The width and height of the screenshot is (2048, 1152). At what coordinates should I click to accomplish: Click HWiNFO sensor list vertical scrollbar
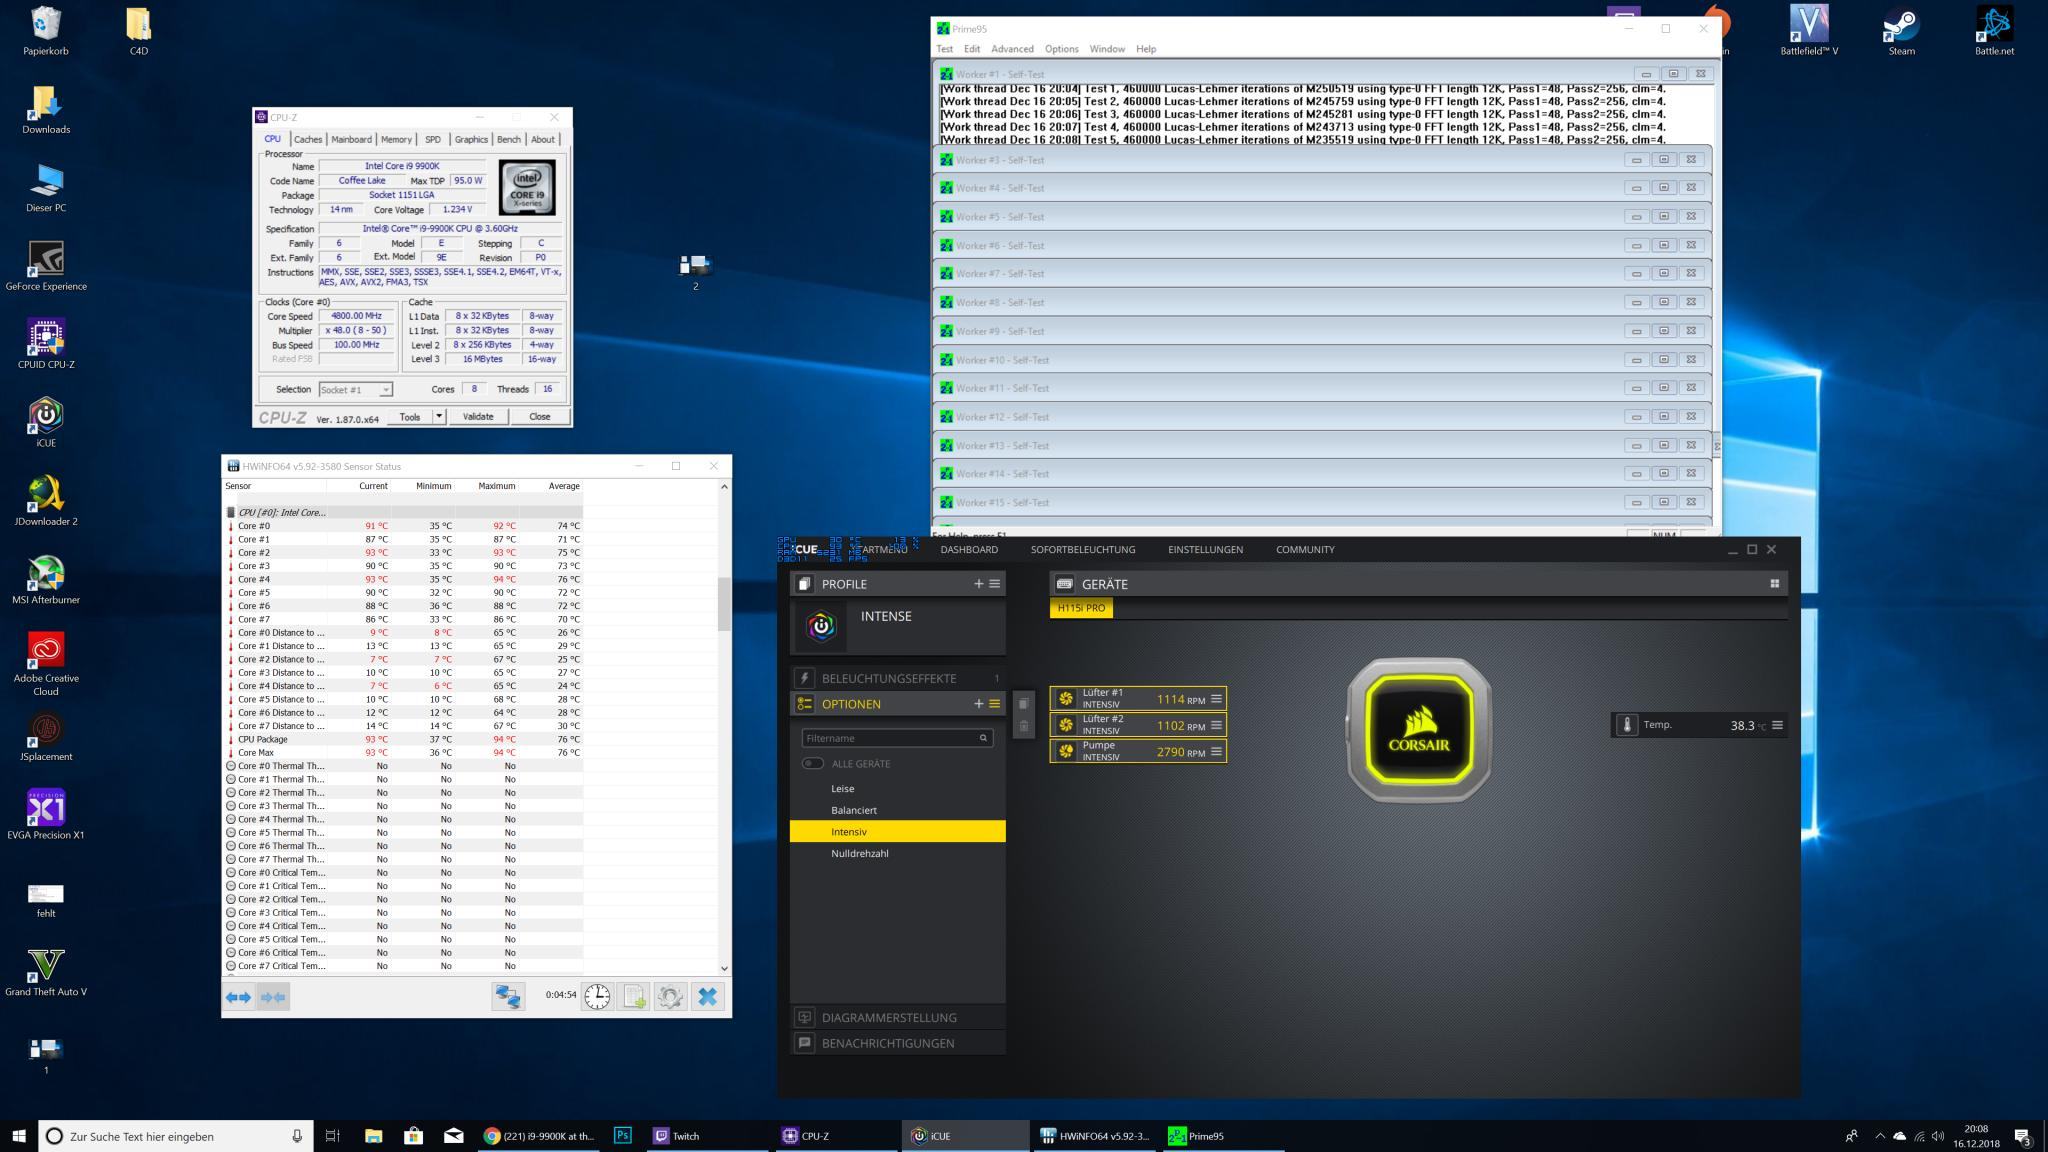point(724,604)
